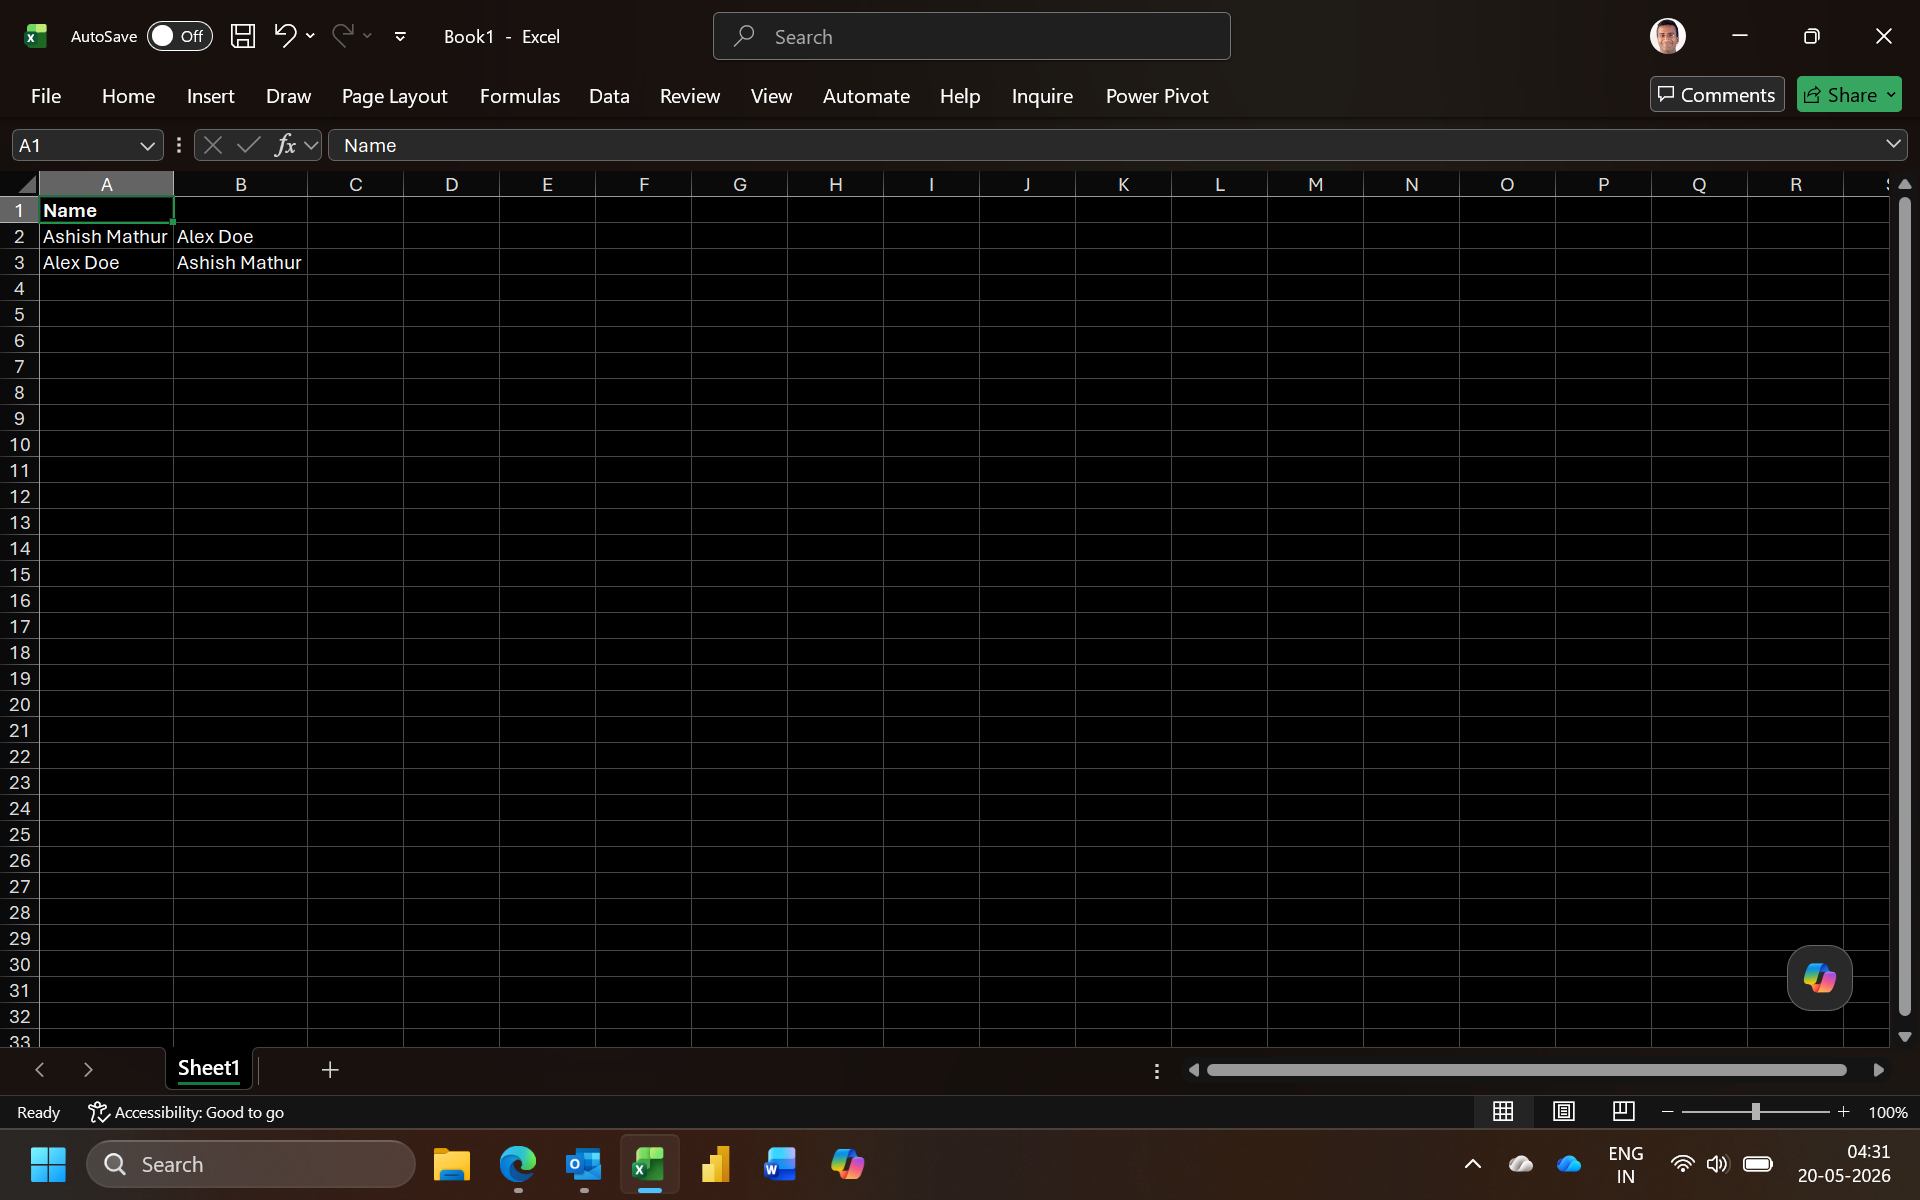Click the horizontal scrollbar right arrow
Image resolution: width=1920 pixels, height=1200 pixels.
click(1879, 1070)
